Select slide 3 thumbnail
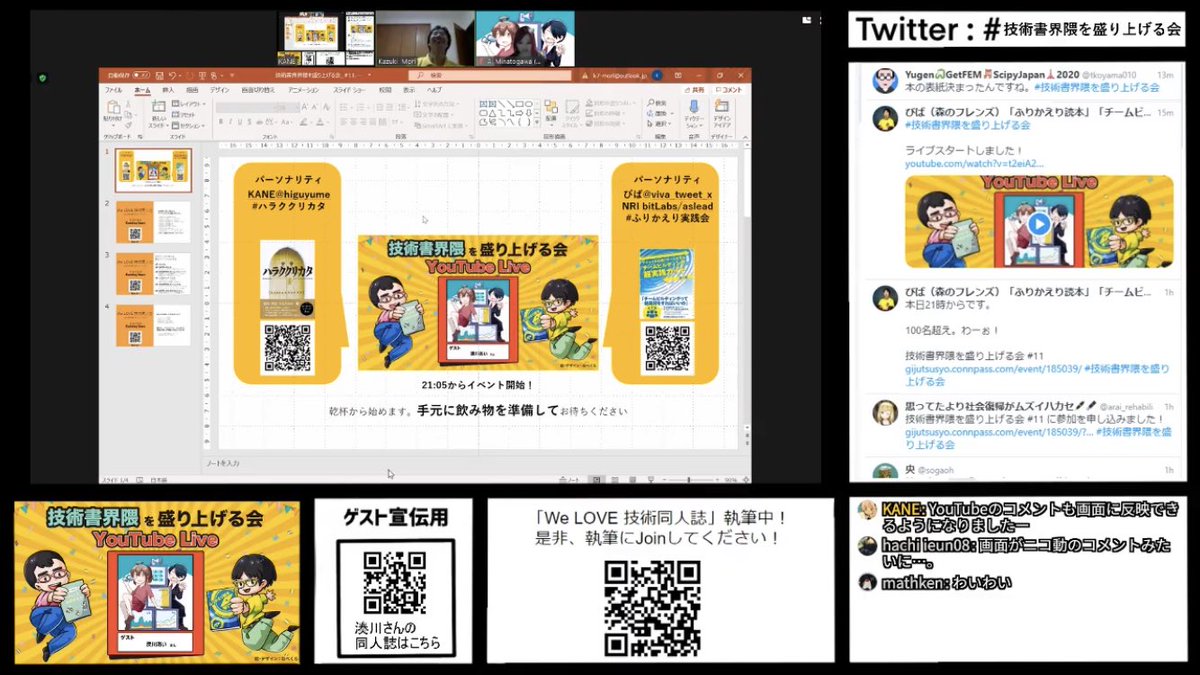This screenshot has height=675, width=1200. [153, 274]
